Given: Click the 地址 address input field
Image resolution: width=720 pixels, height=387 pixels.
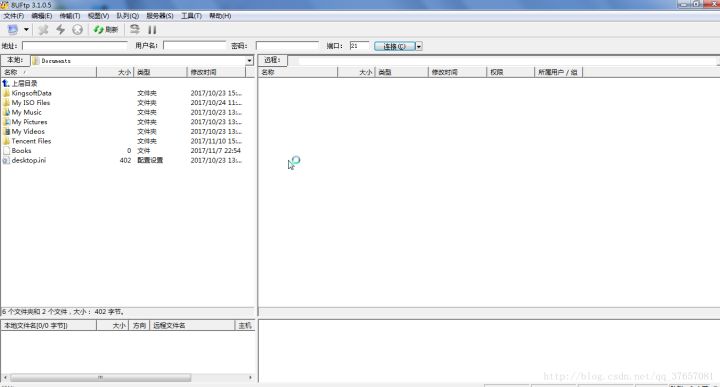Looking at the screenshot, I should (x=75, y=46).
